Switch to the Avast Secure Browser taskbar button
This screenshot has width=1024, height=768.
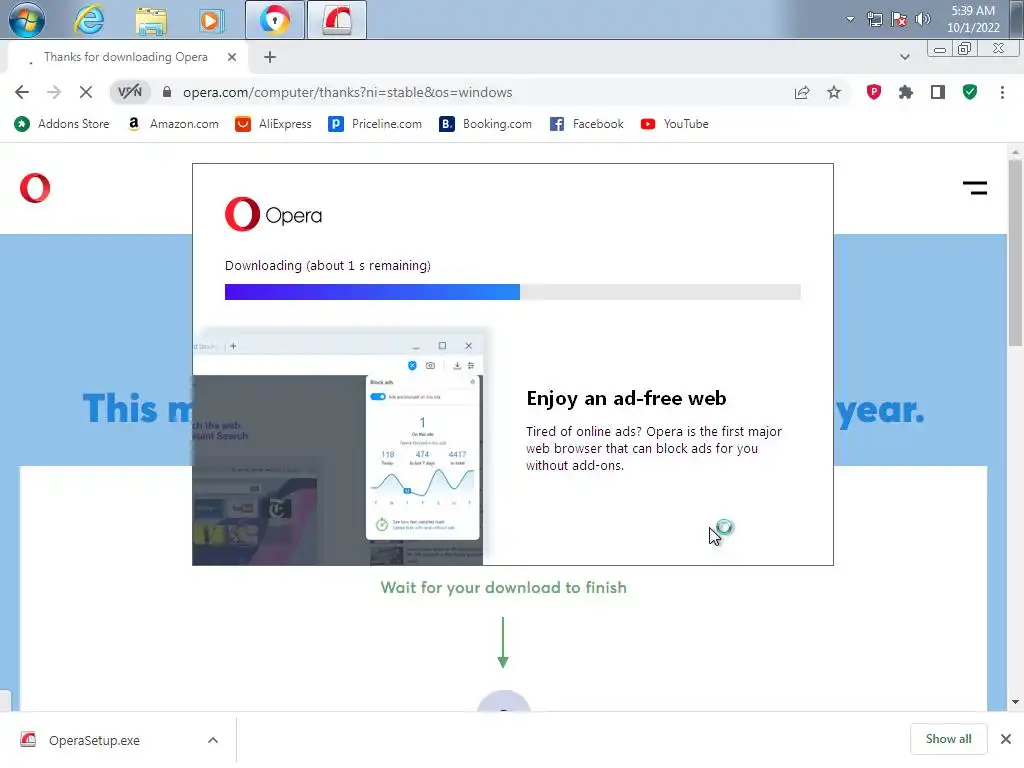click(275, 20)
